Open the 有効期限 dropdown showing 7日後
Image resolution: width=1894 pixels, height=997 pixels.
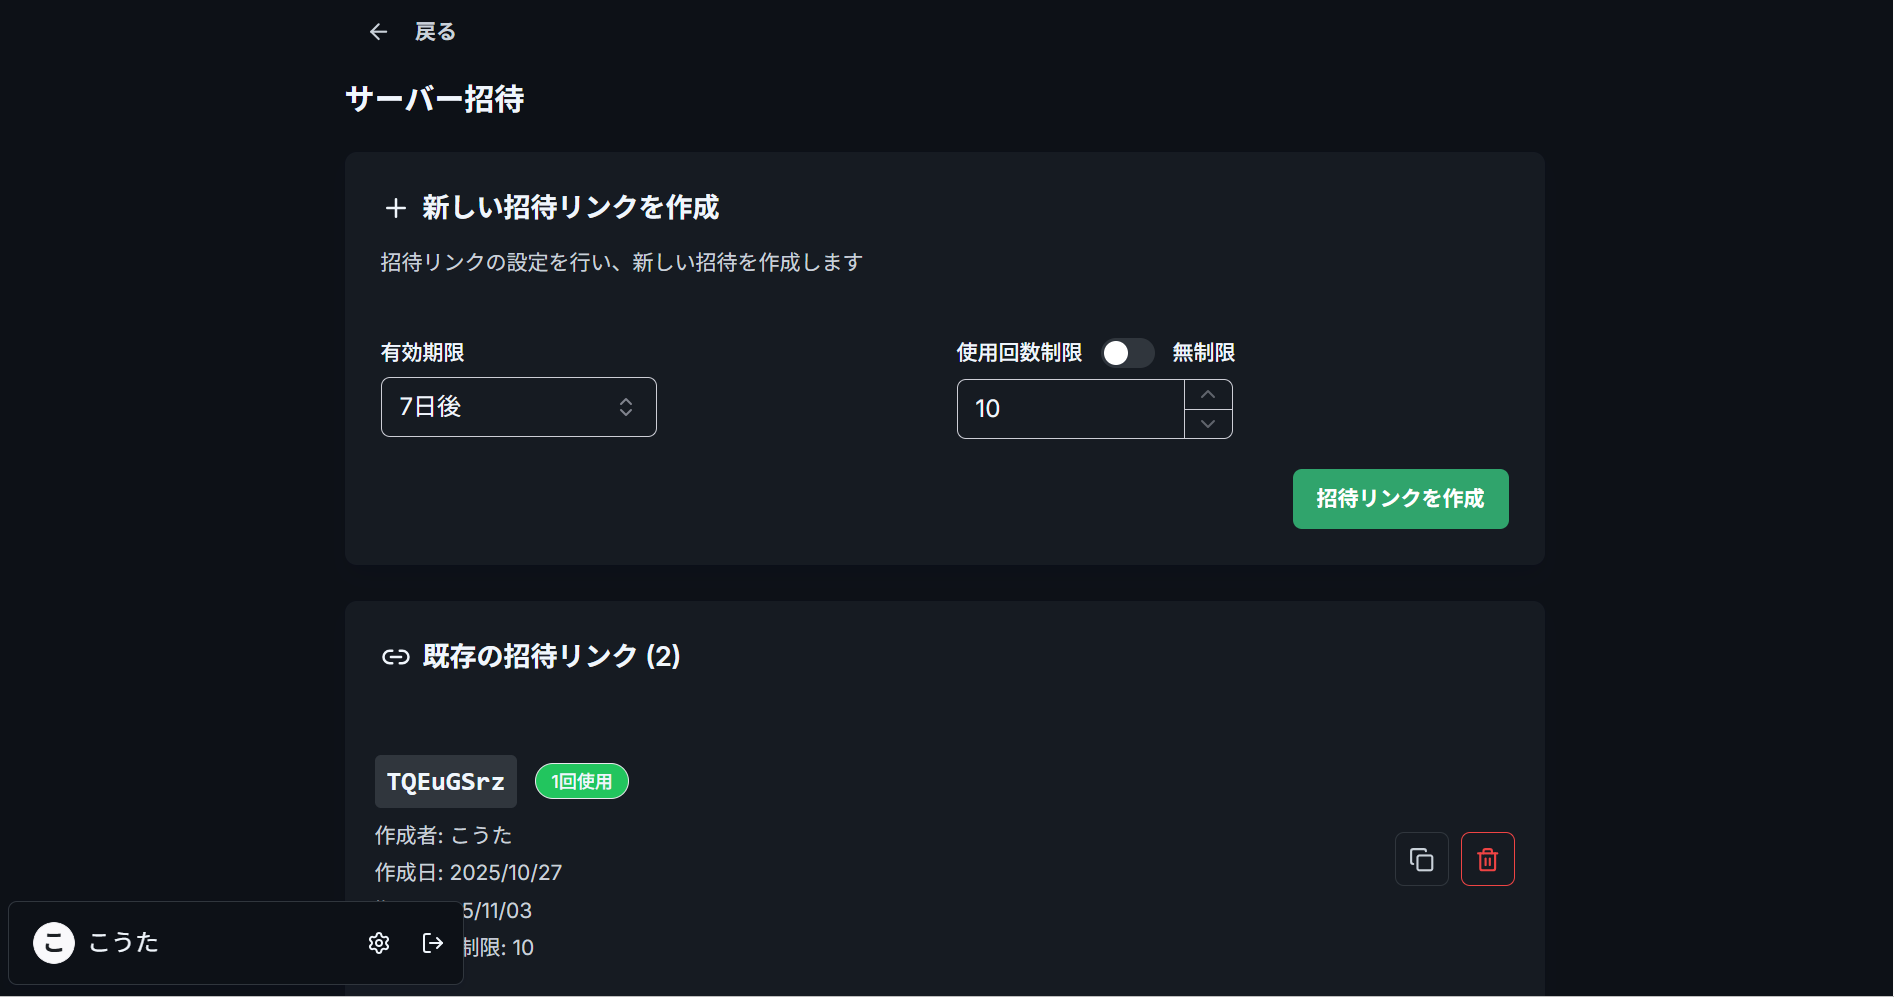coord(518,407)
